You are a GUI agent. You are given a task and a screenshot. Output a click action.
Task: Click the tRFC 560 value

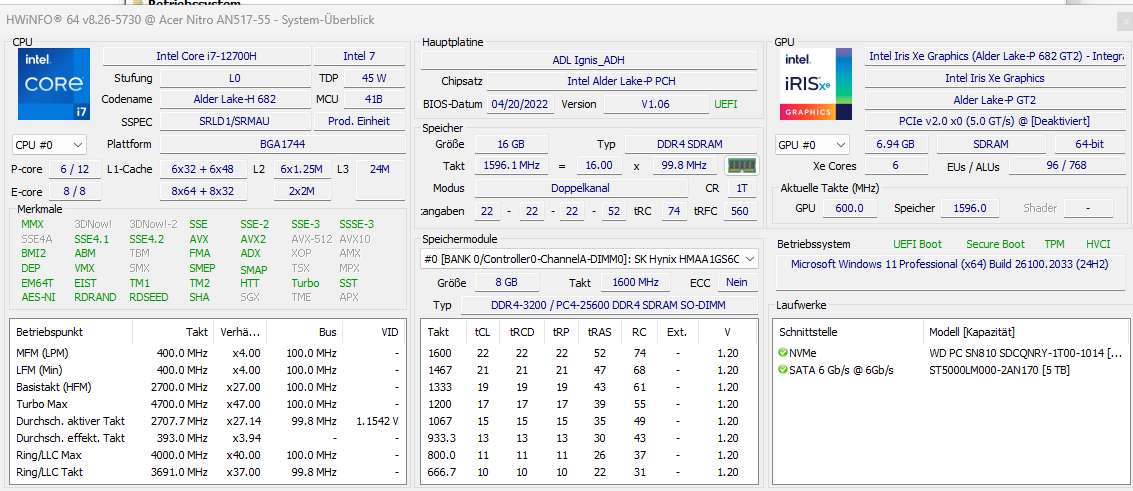coord(738,211)
